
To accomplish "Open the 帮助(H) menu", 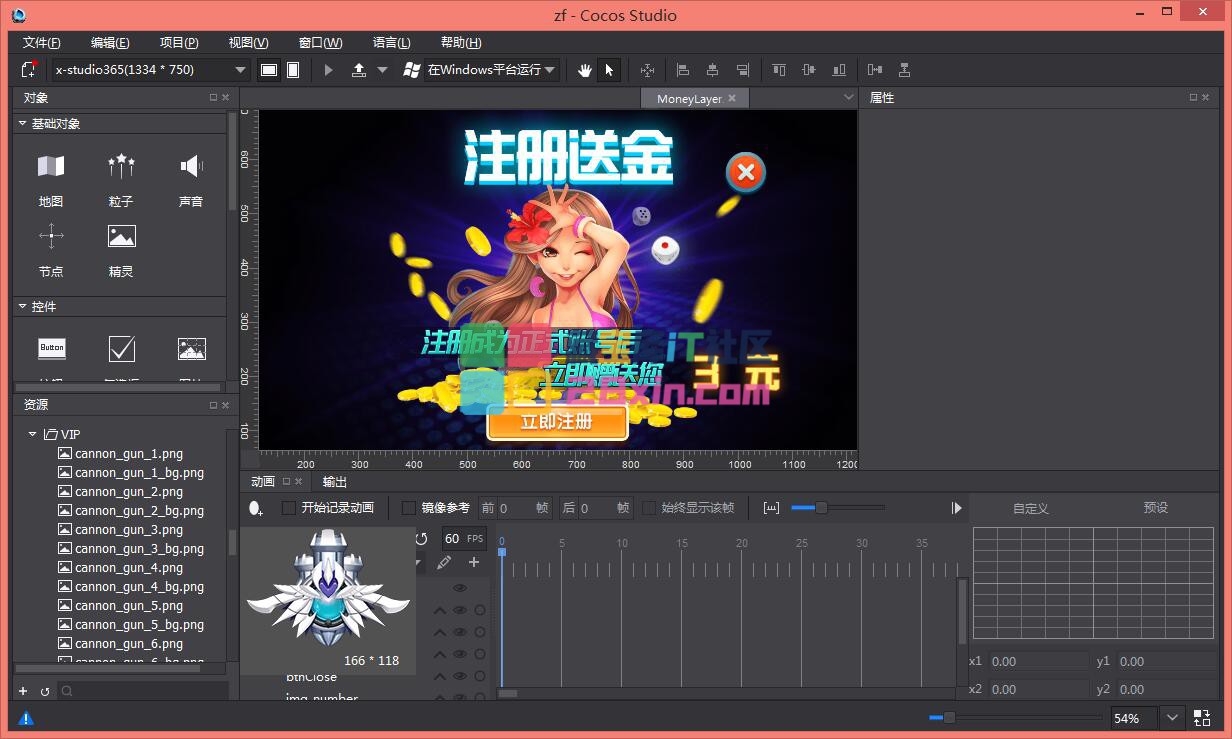I will pos(461,43).
